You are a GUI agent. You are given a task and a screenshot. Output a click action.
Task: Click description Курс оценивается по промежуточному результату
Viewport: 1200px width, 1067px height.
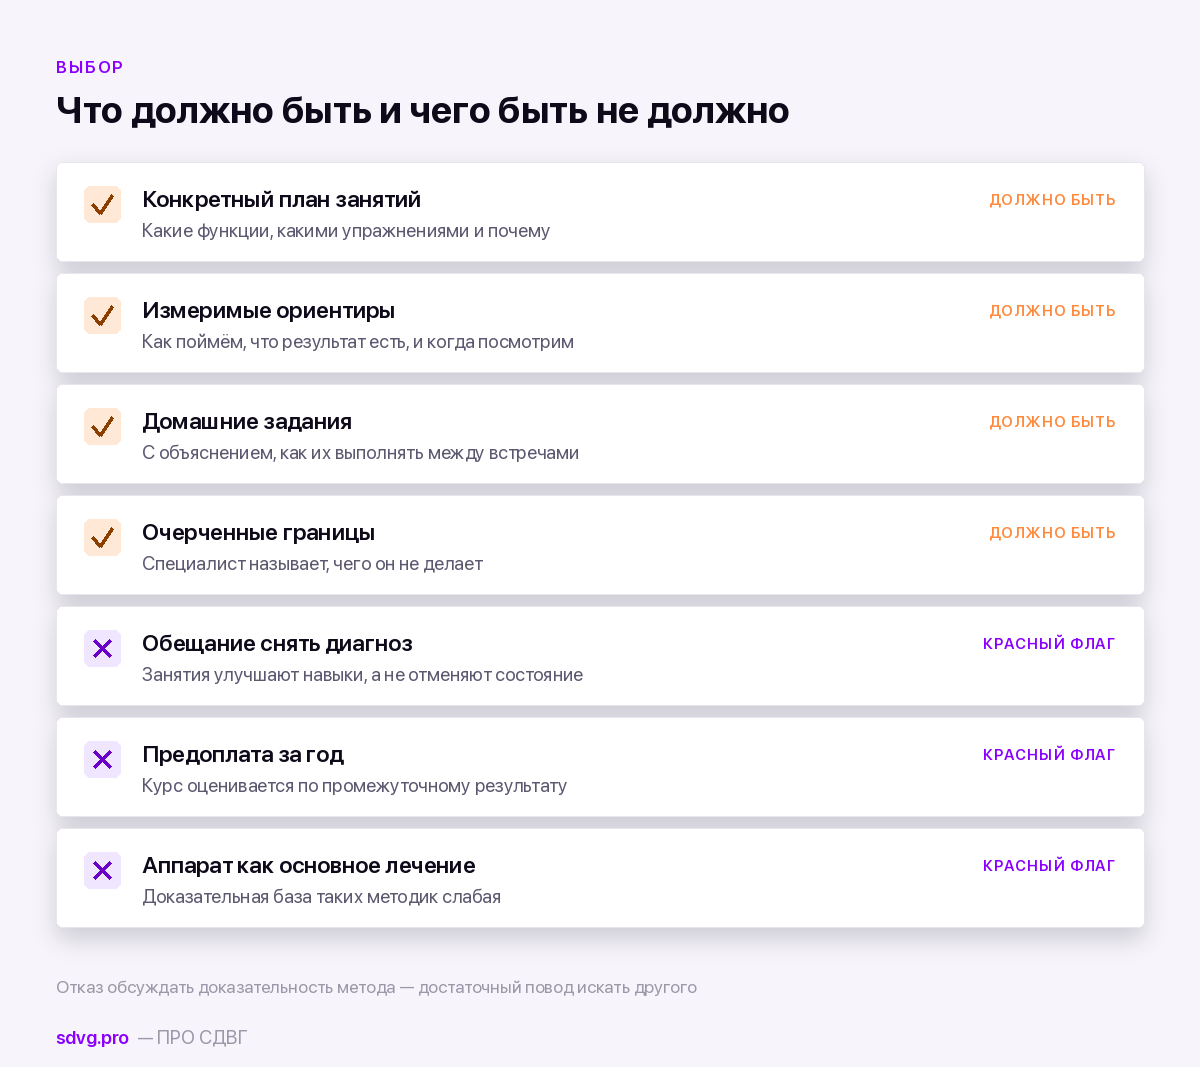tap(354, 786)
